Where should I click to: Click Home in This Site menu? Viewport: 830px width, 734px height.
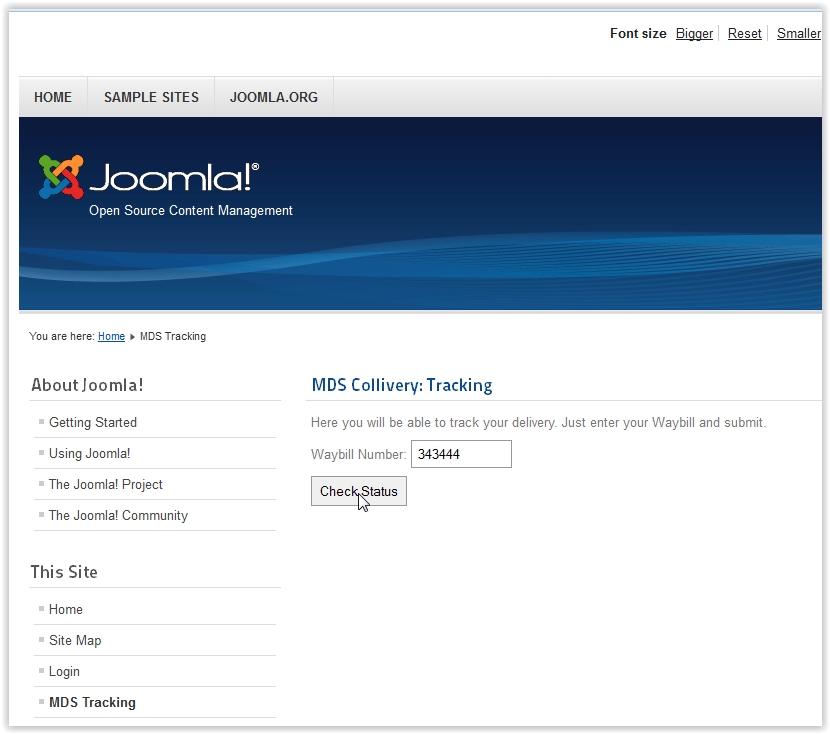[x=66, y=609]
